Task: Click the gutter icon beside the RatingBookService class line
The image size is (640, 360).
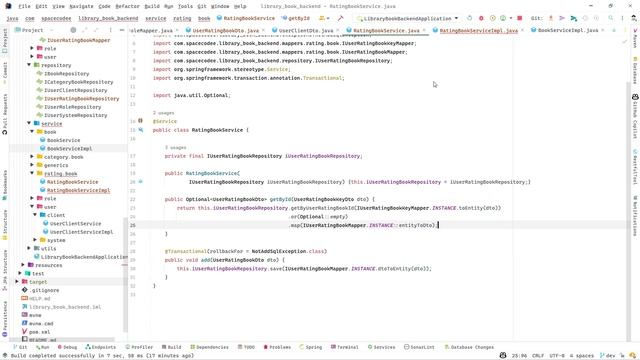Action: pyautogui.click(x=140, y=130)
